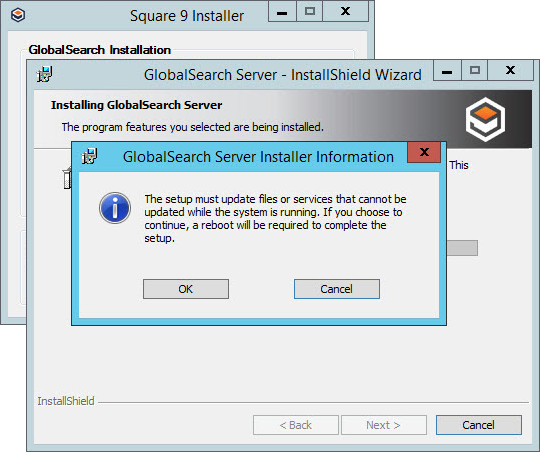Click the disabled Next > button
This screenshot has width=540, height=452.
pos(384,425)
